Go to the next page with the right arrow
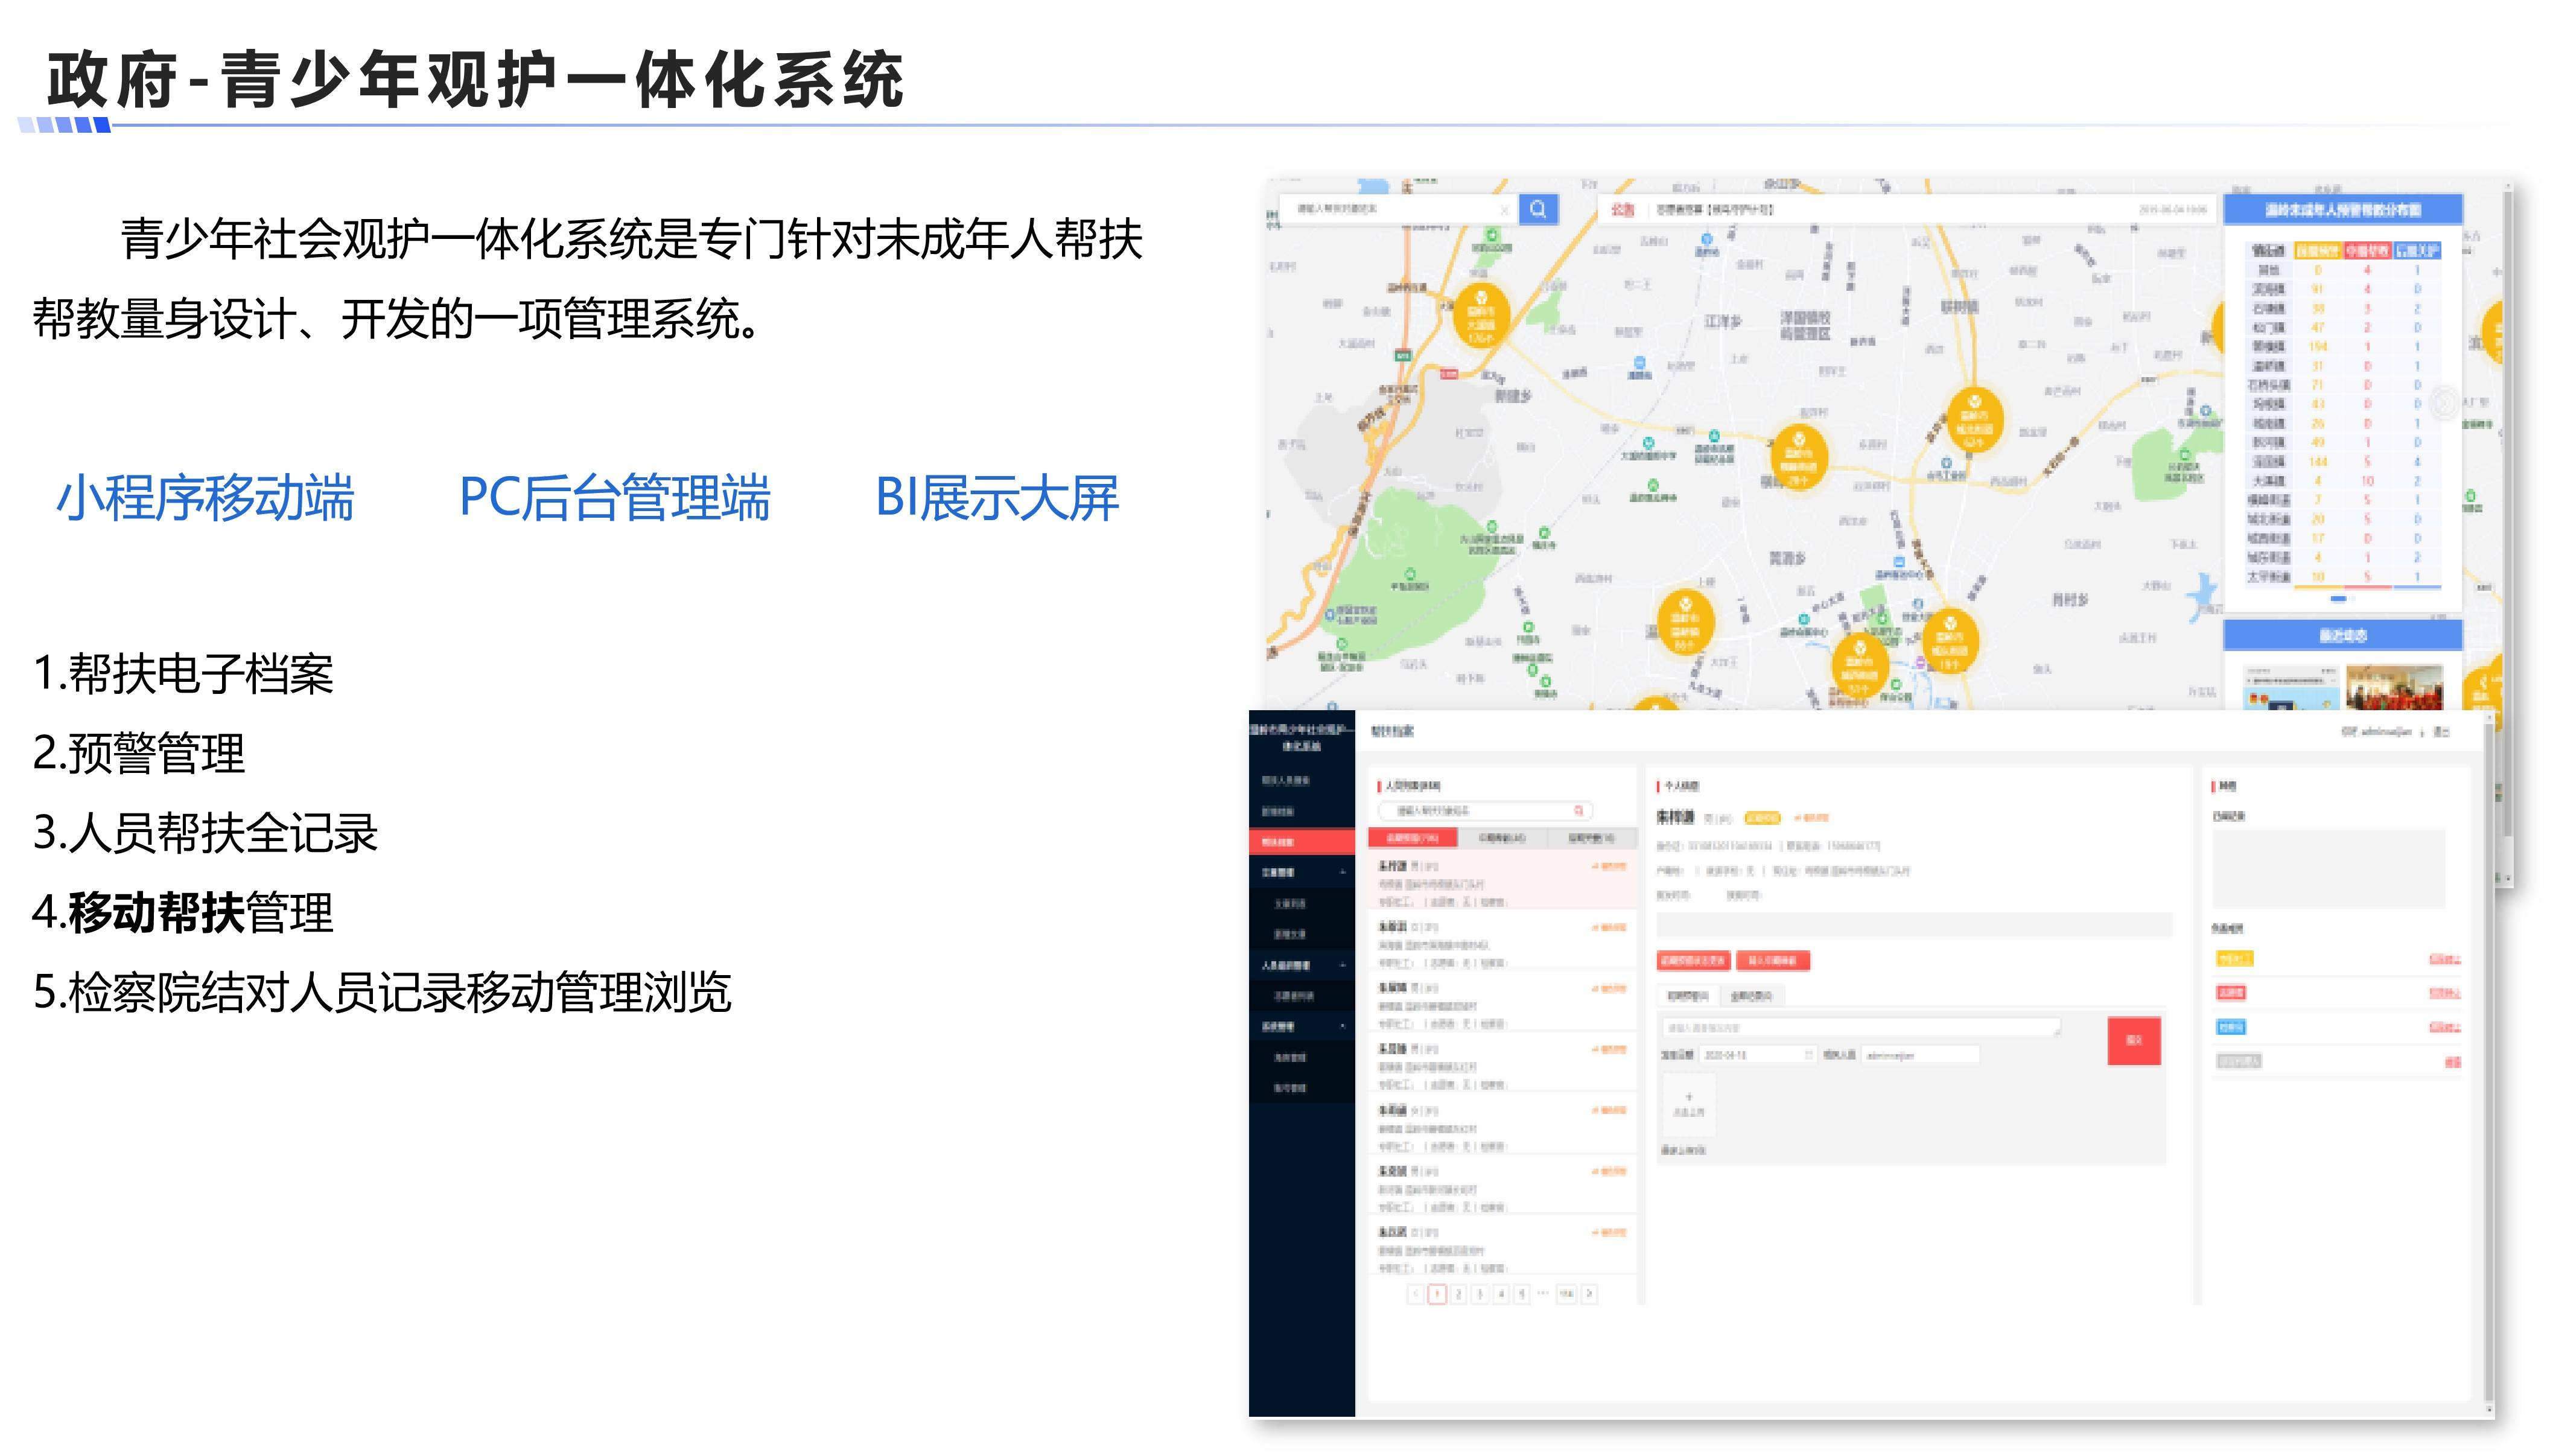 pos(1589,1294)
